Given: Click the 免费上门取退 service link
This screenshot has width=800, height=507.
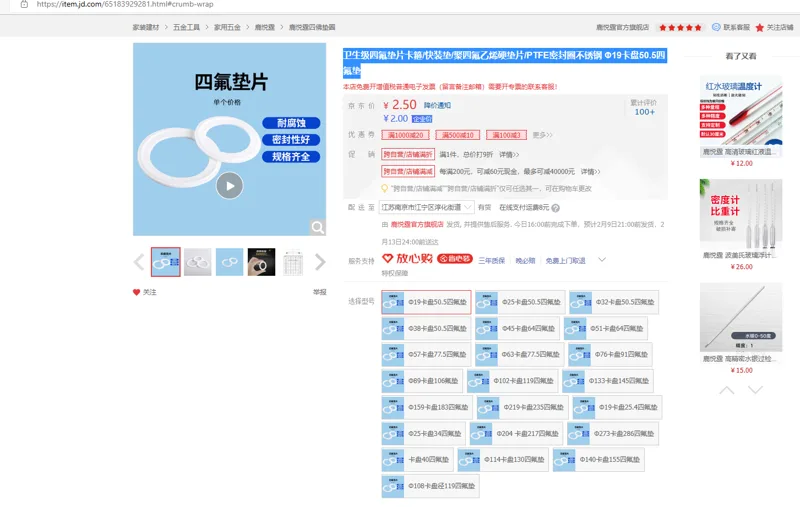Looking at the screenshot, I should 565,261.
